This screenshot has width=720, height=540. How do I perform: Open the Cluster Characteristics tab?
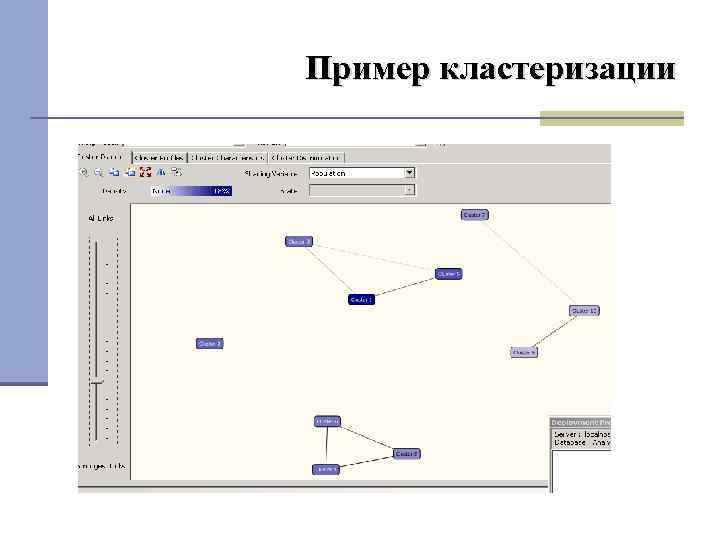tap(227, 158)
